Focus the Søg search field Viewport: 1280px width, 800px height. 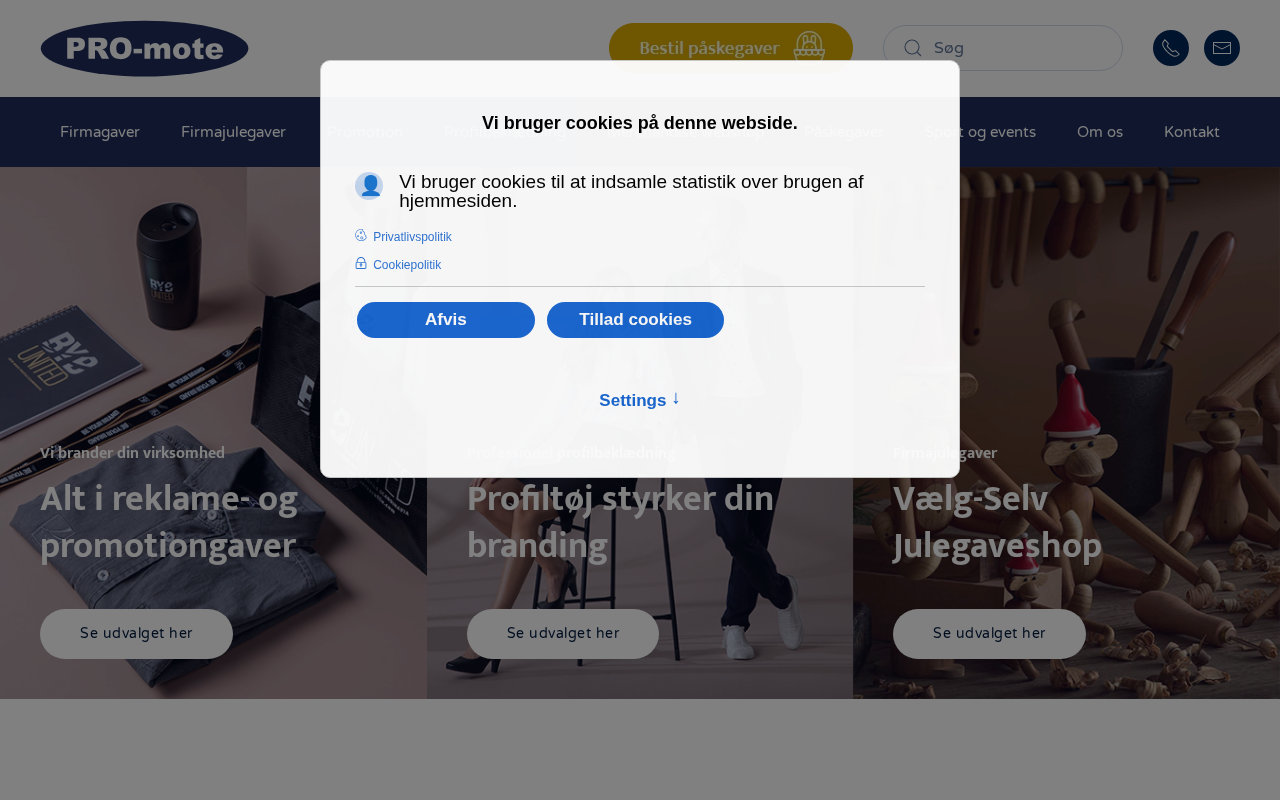pos(1003,48)
